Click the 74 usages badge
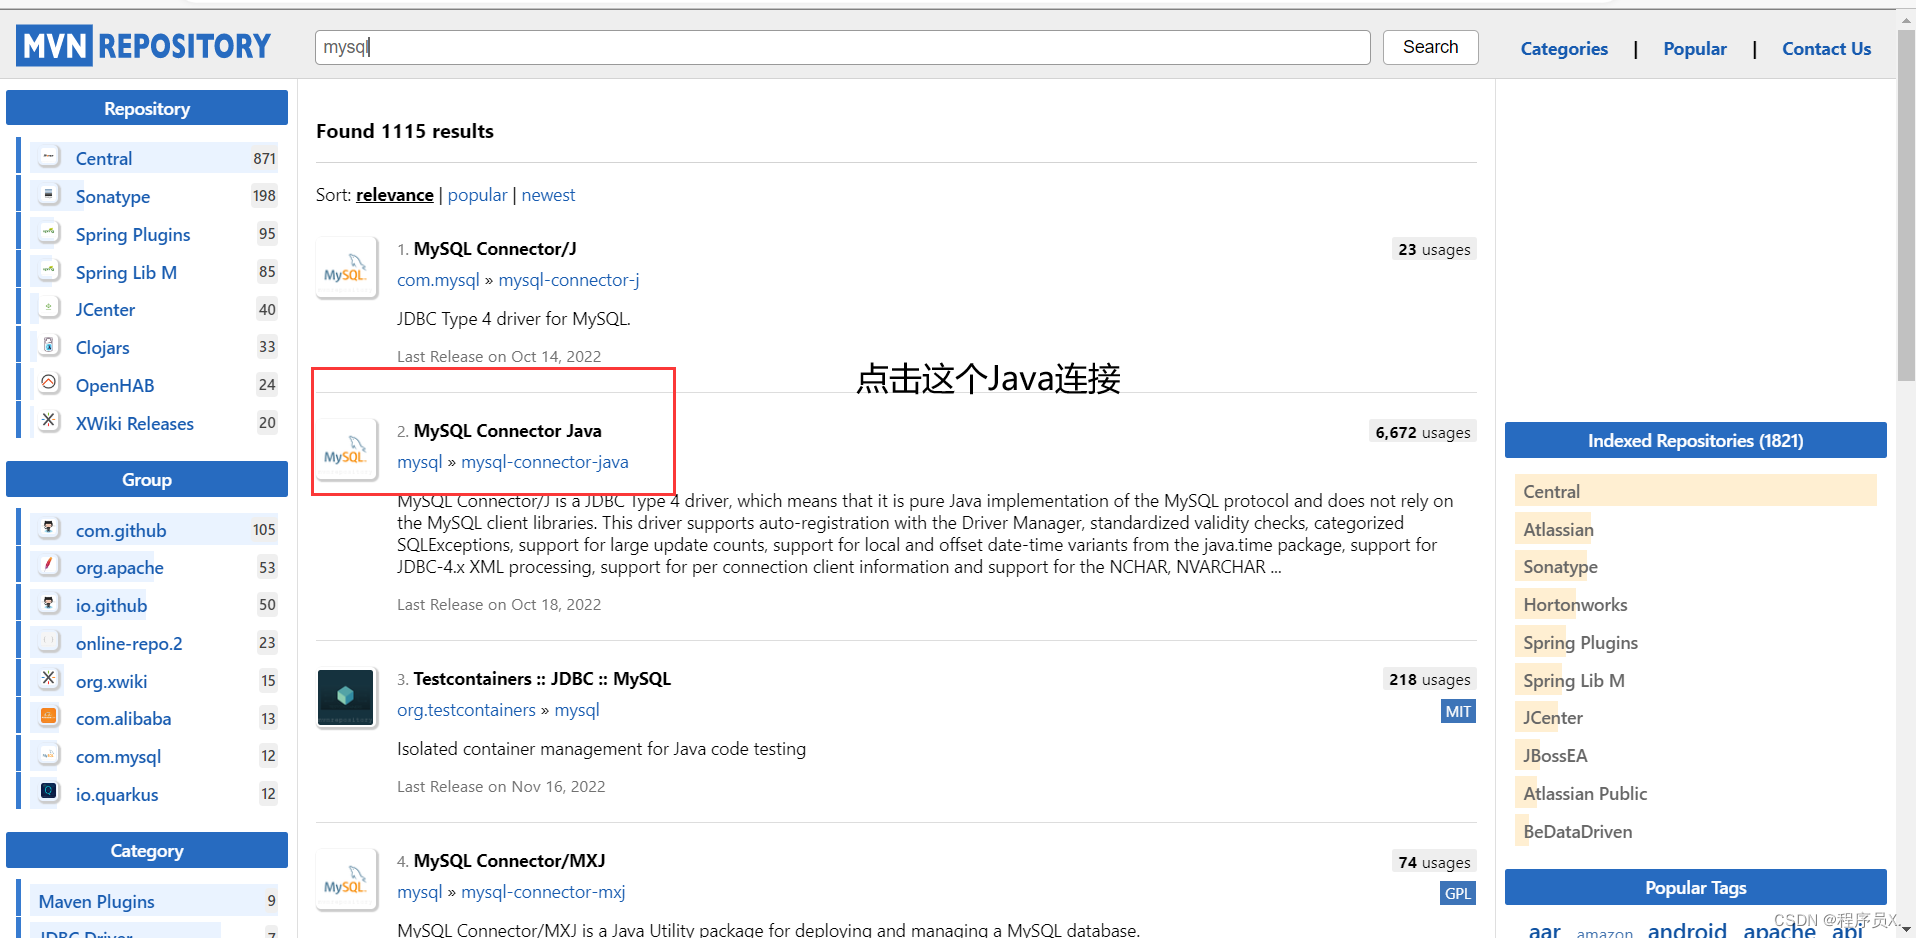This screenshot has width=1916, height=938. click(1434, 862)
